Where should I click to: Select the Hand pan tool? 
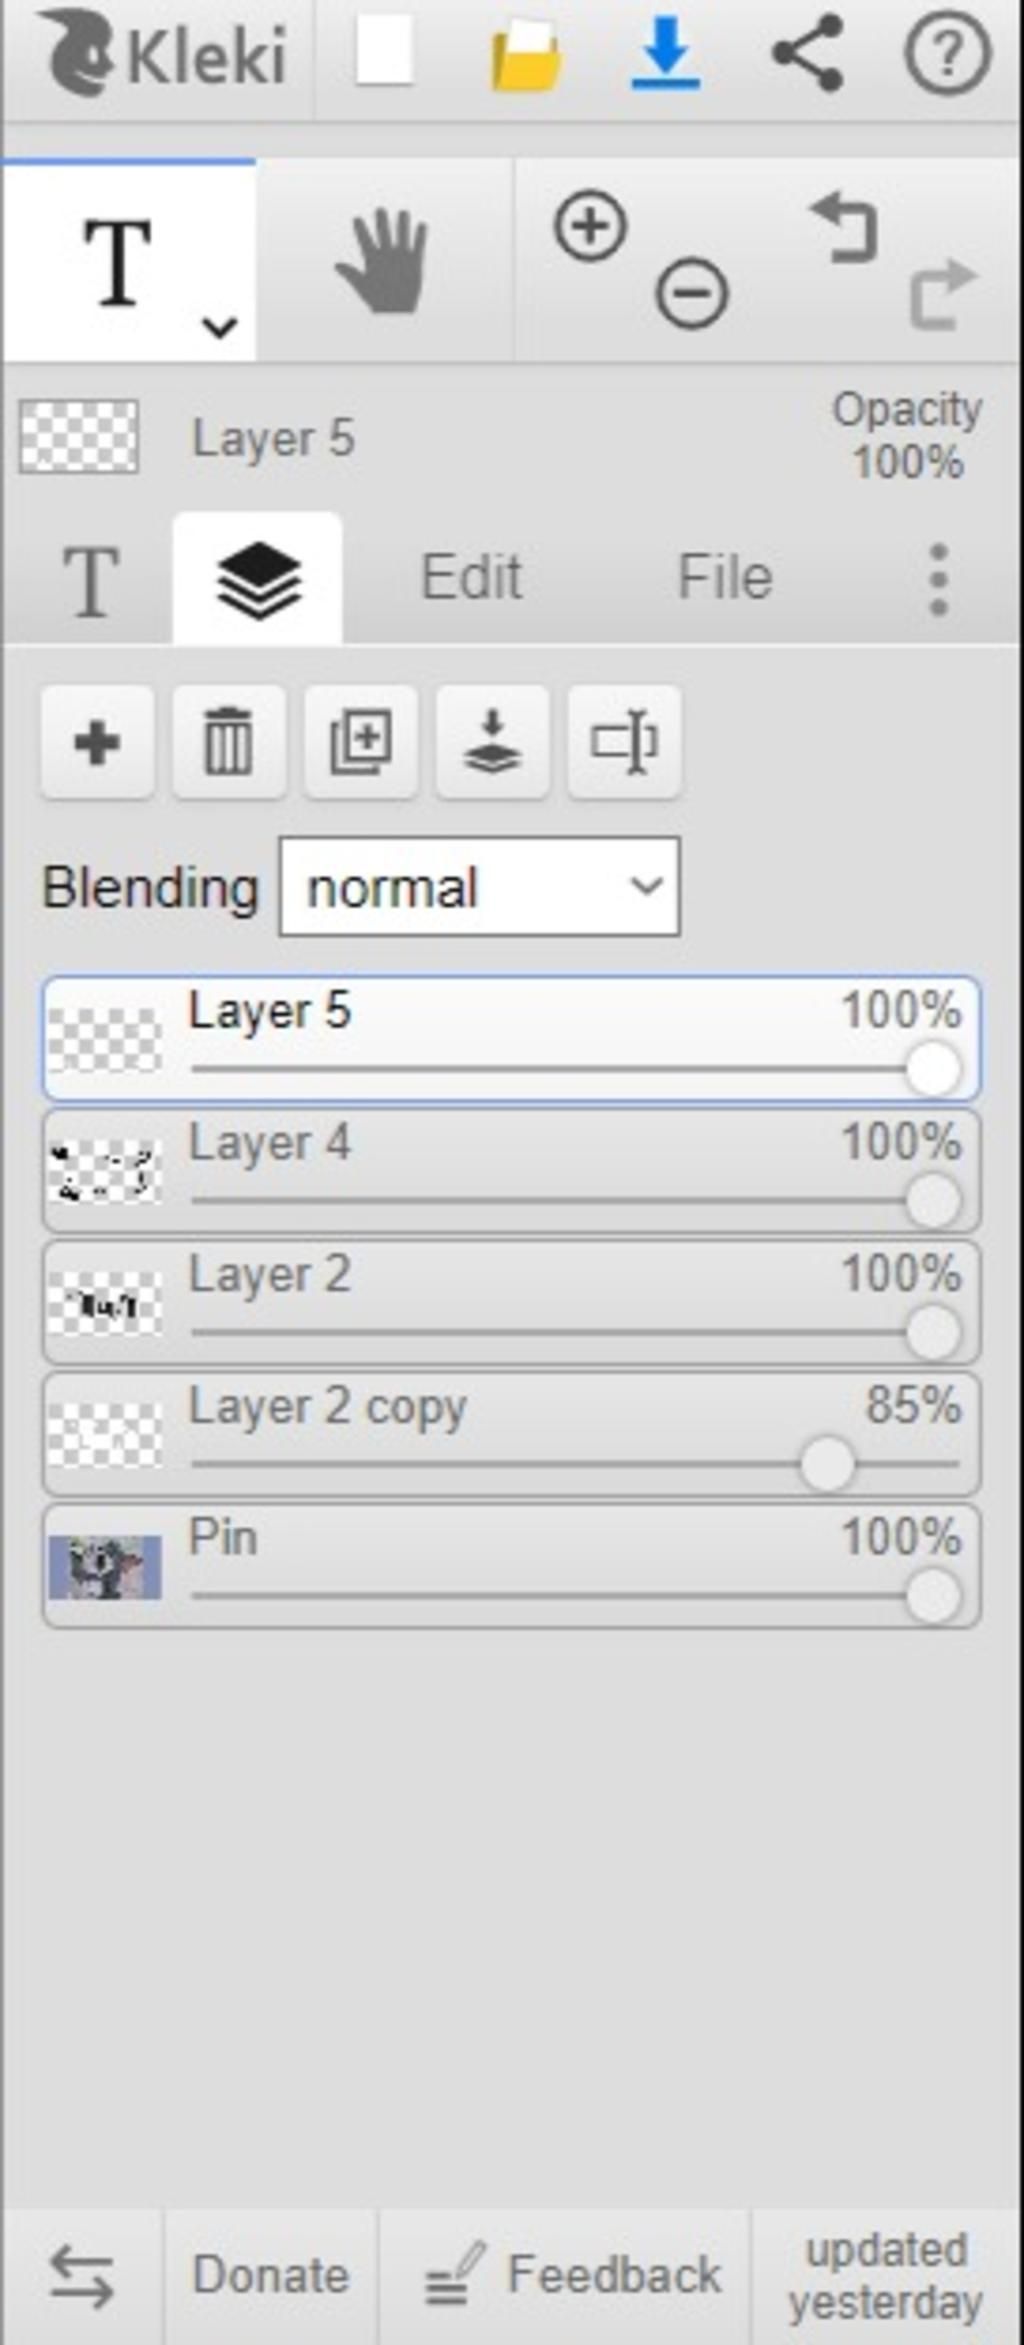[383, 261]
